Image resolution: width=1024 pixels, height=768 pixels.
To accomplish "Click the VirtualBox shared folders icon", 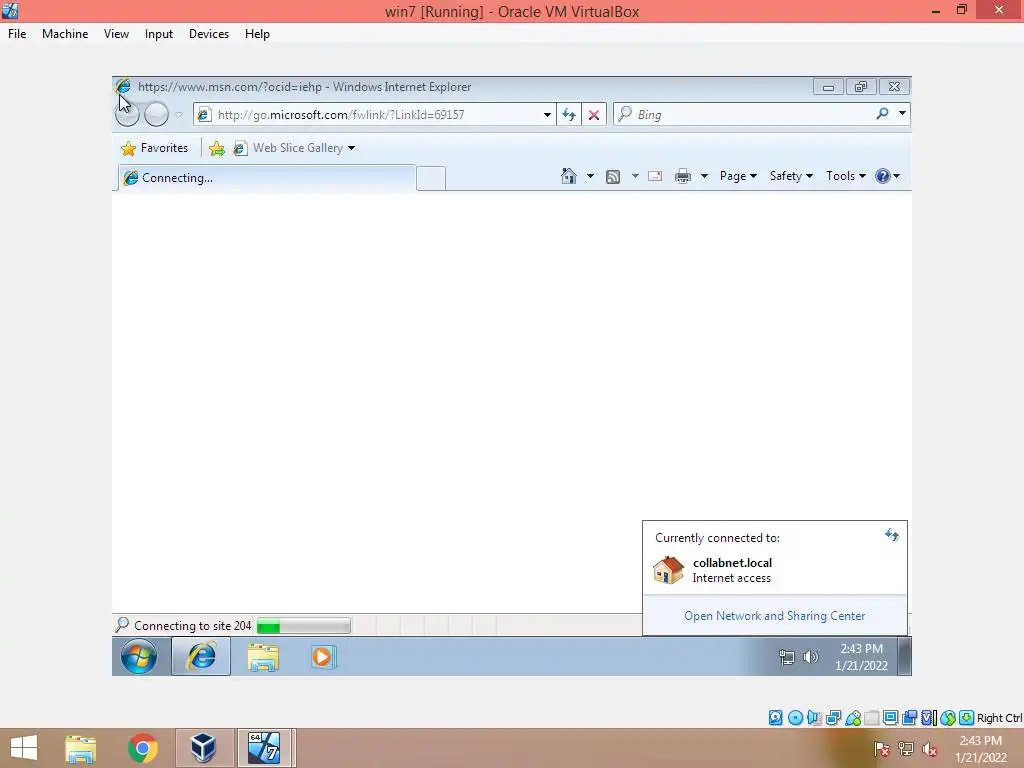I will coord(872,718).
